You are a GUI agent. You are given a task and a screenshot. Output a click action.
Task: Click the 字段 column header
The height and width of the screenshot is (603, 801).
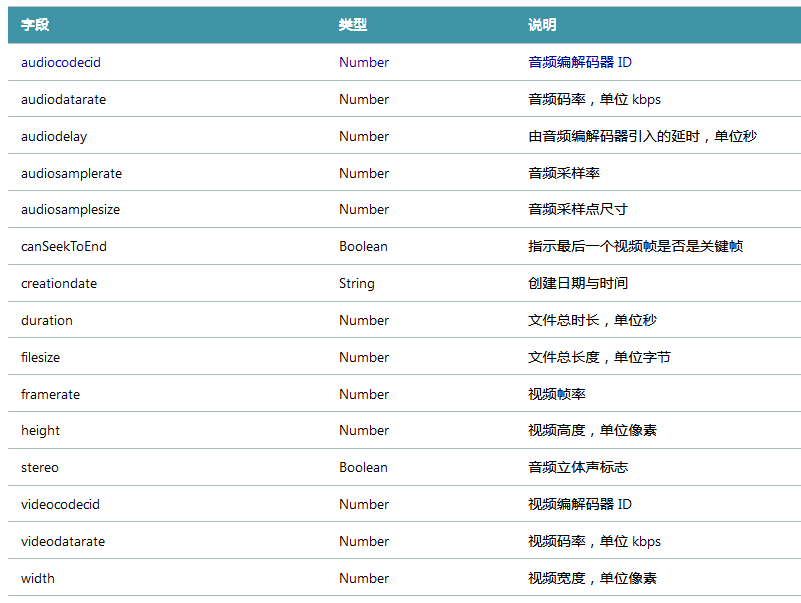(35, 25)
